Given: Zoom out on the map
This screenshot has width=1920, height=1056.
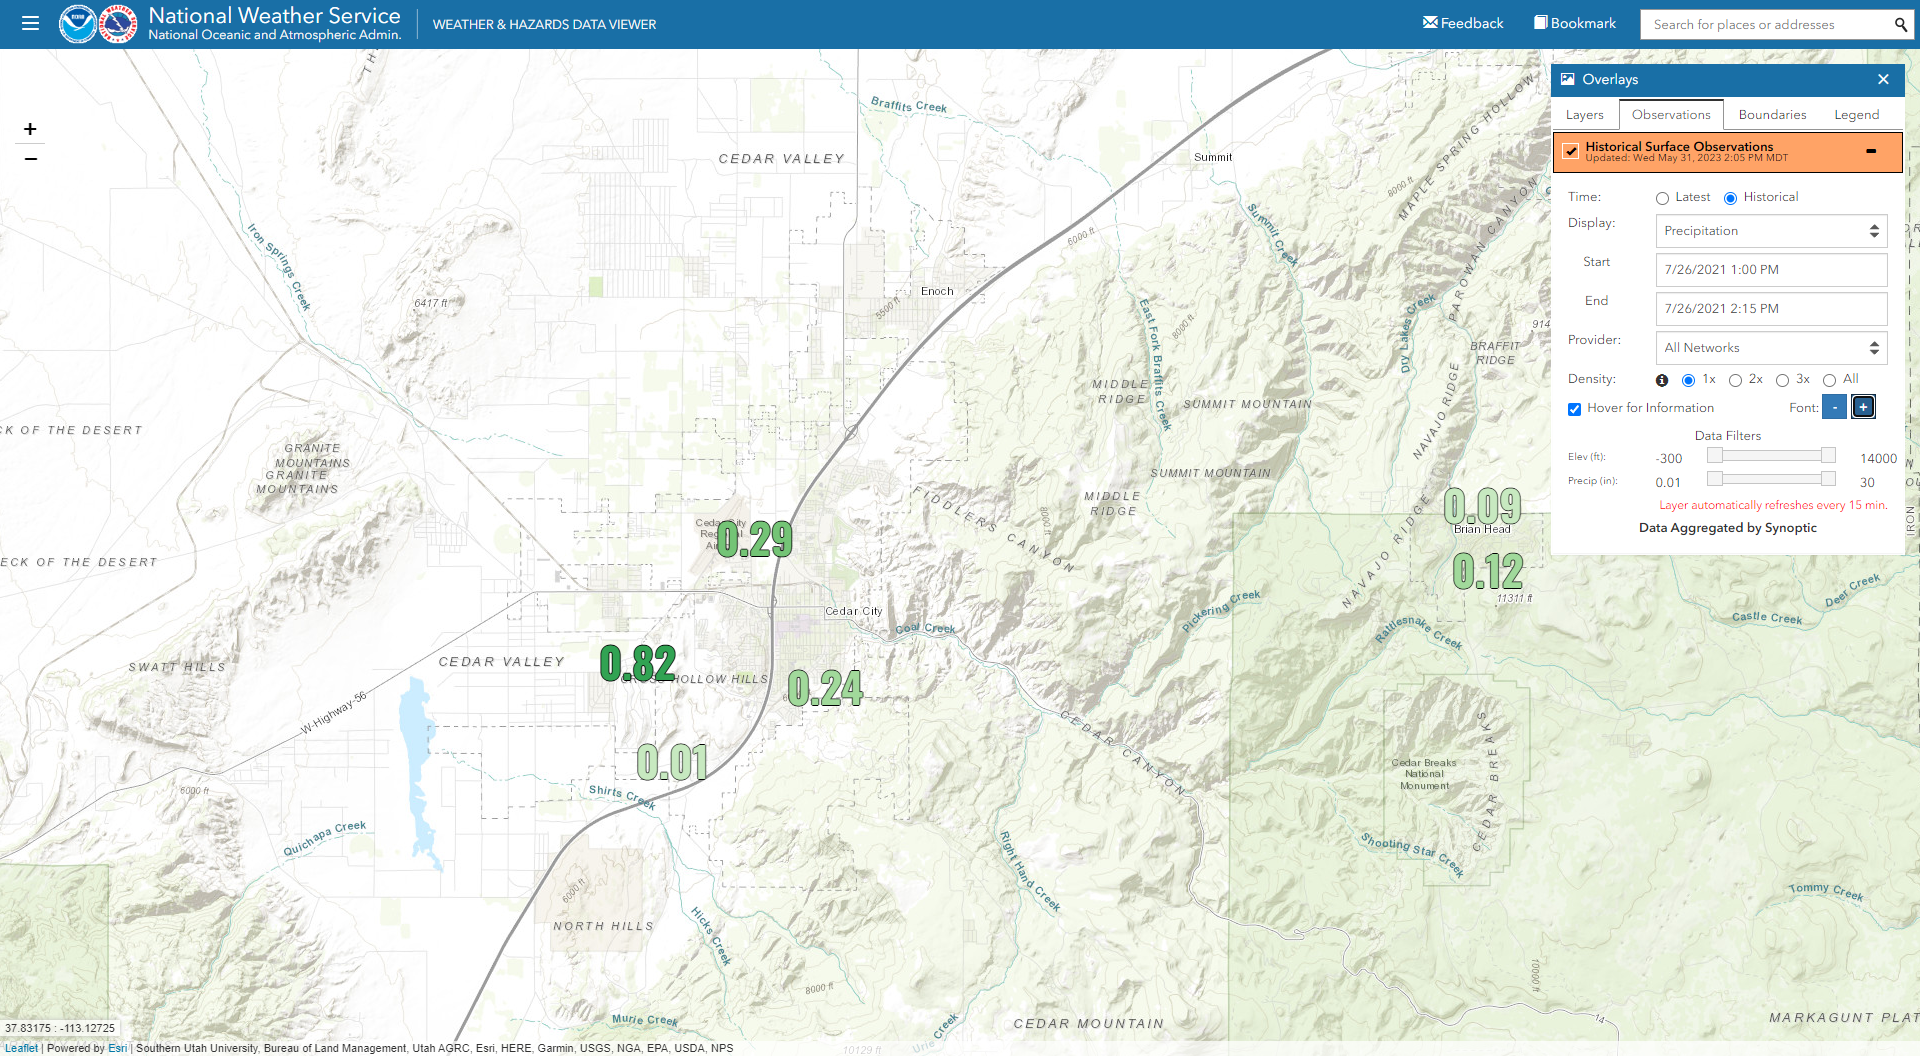Looking at the screenshot, I should point(30,158).
